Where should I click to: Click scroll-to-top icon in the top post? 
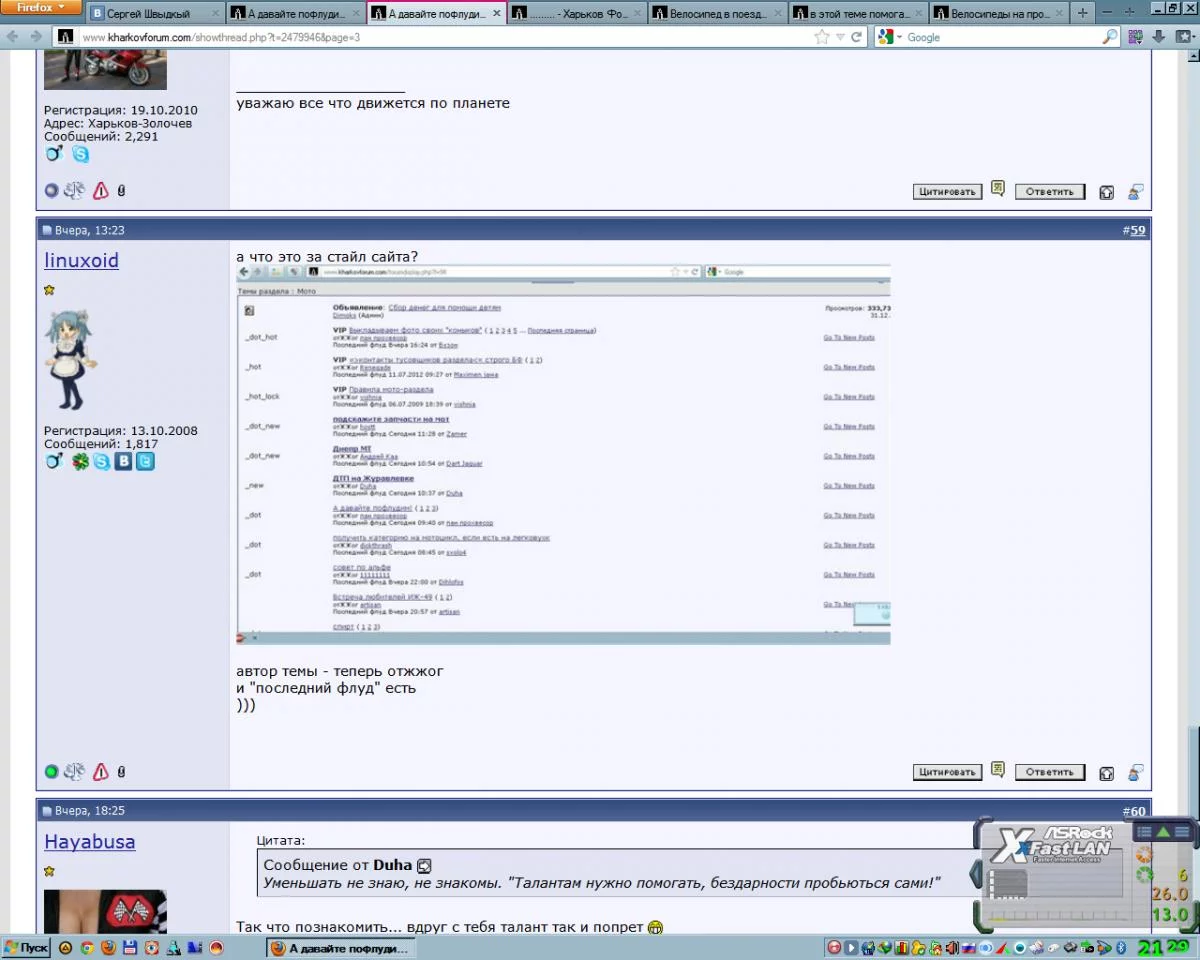[1106, 192]
